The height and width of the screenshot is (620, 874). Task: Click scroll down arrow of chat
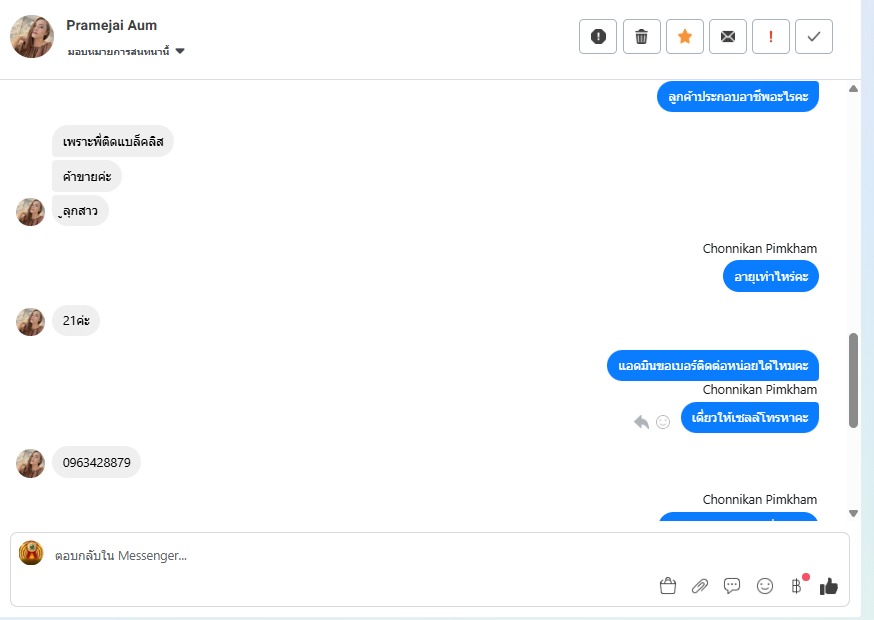pyautogui.click(x=853, y=514)
